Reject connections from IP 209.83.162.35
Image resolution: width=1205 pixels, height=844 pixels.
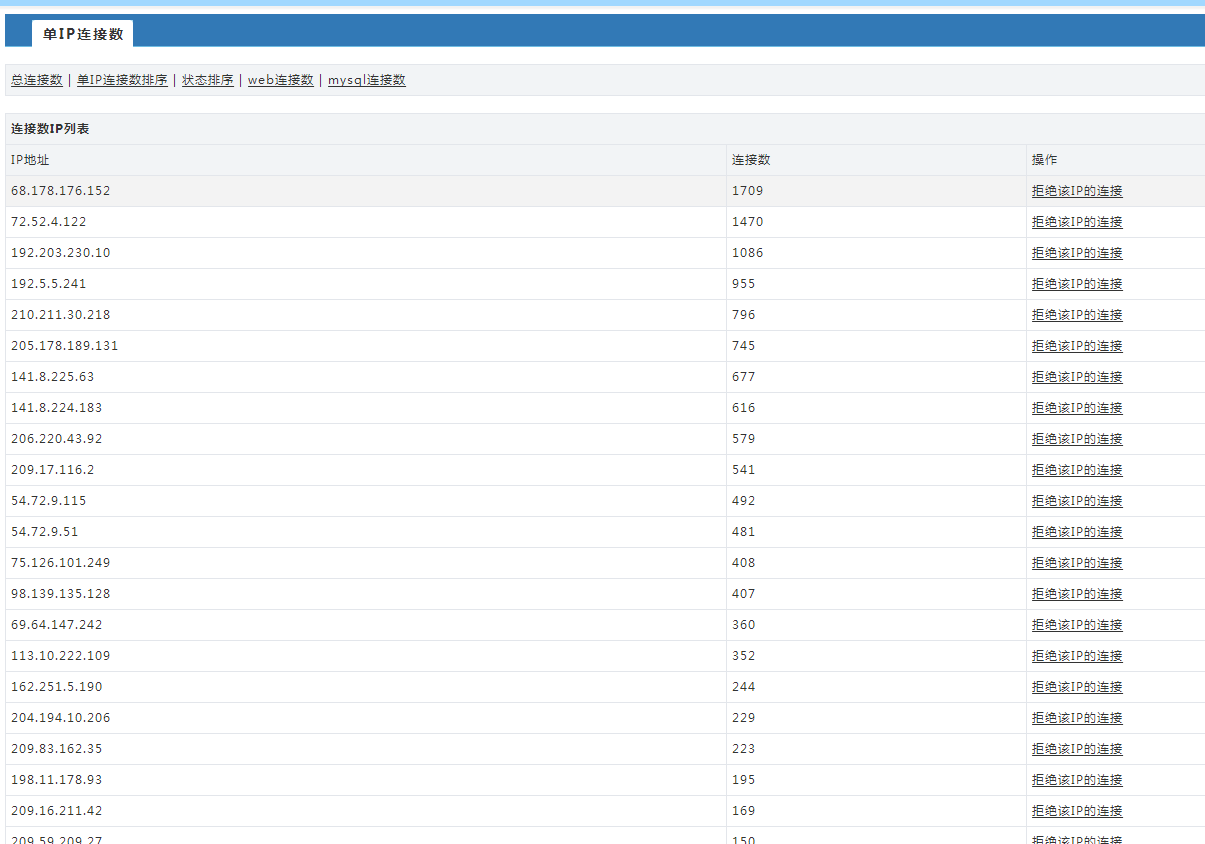(x=1077, y=749)
